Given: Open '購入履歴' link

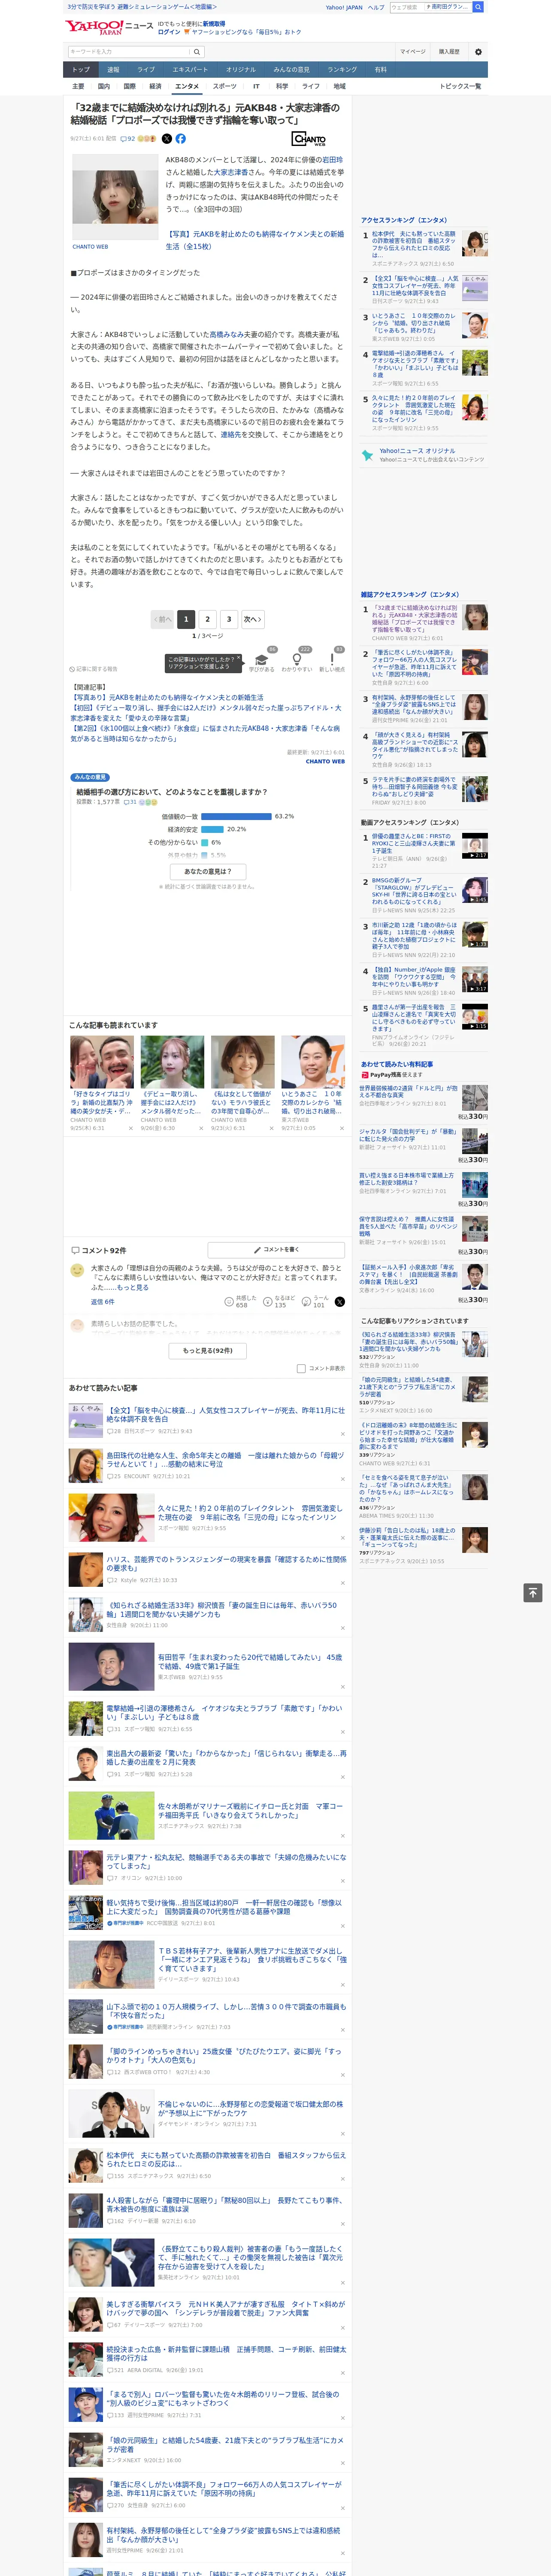Looking at the screenshot, I should point(449,51).
